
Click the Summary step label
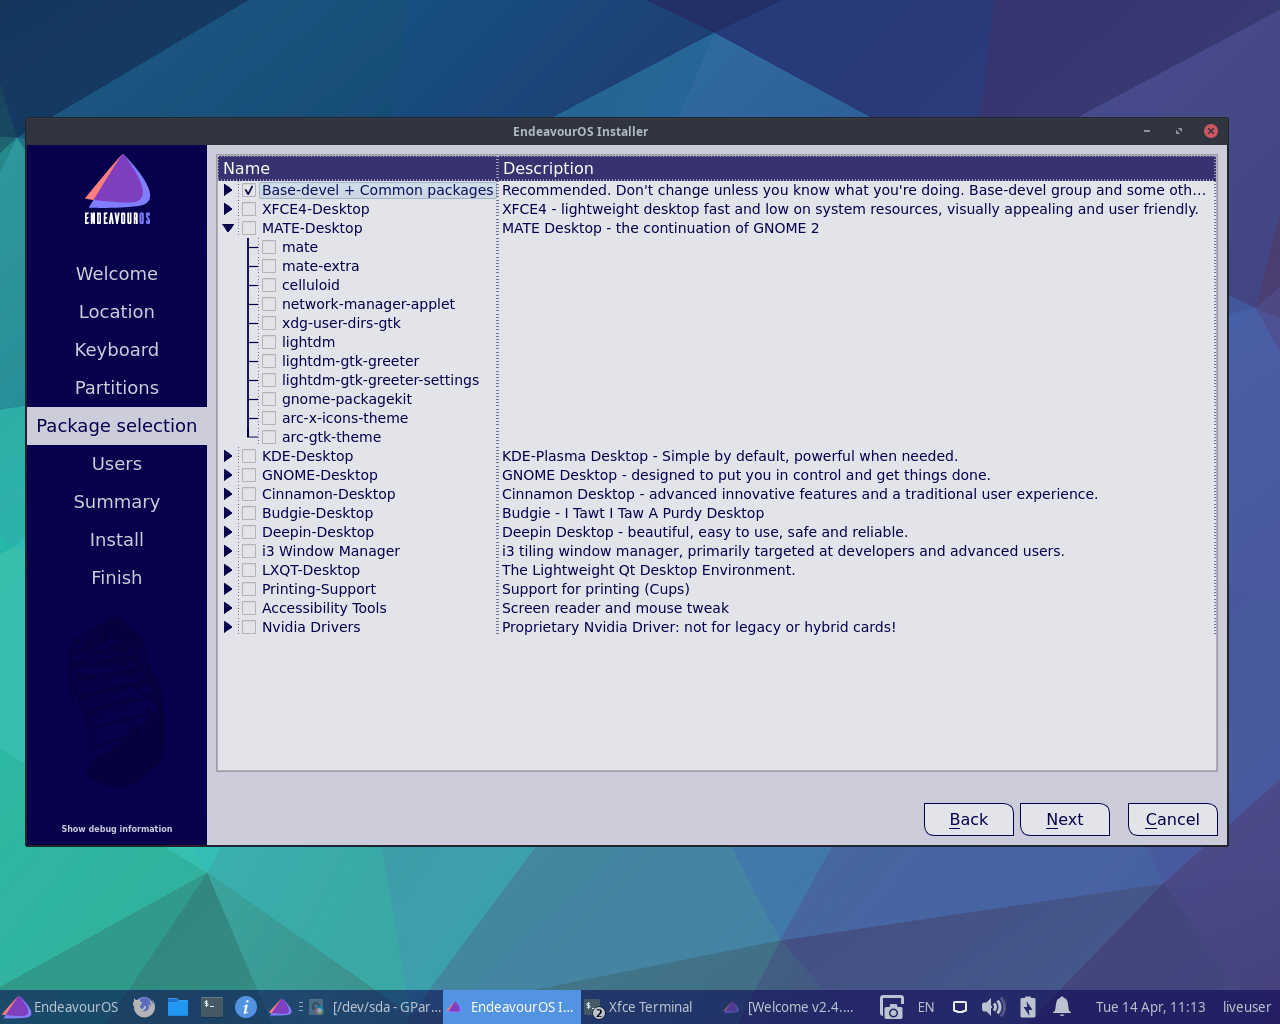tap(117, 502)
